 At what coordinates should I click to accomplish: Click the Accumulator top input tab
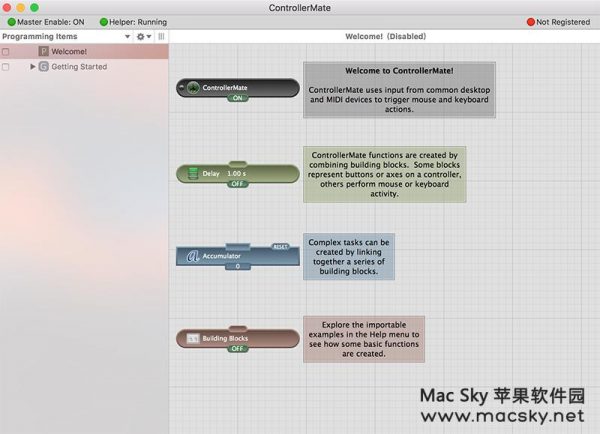pos(238,246)
